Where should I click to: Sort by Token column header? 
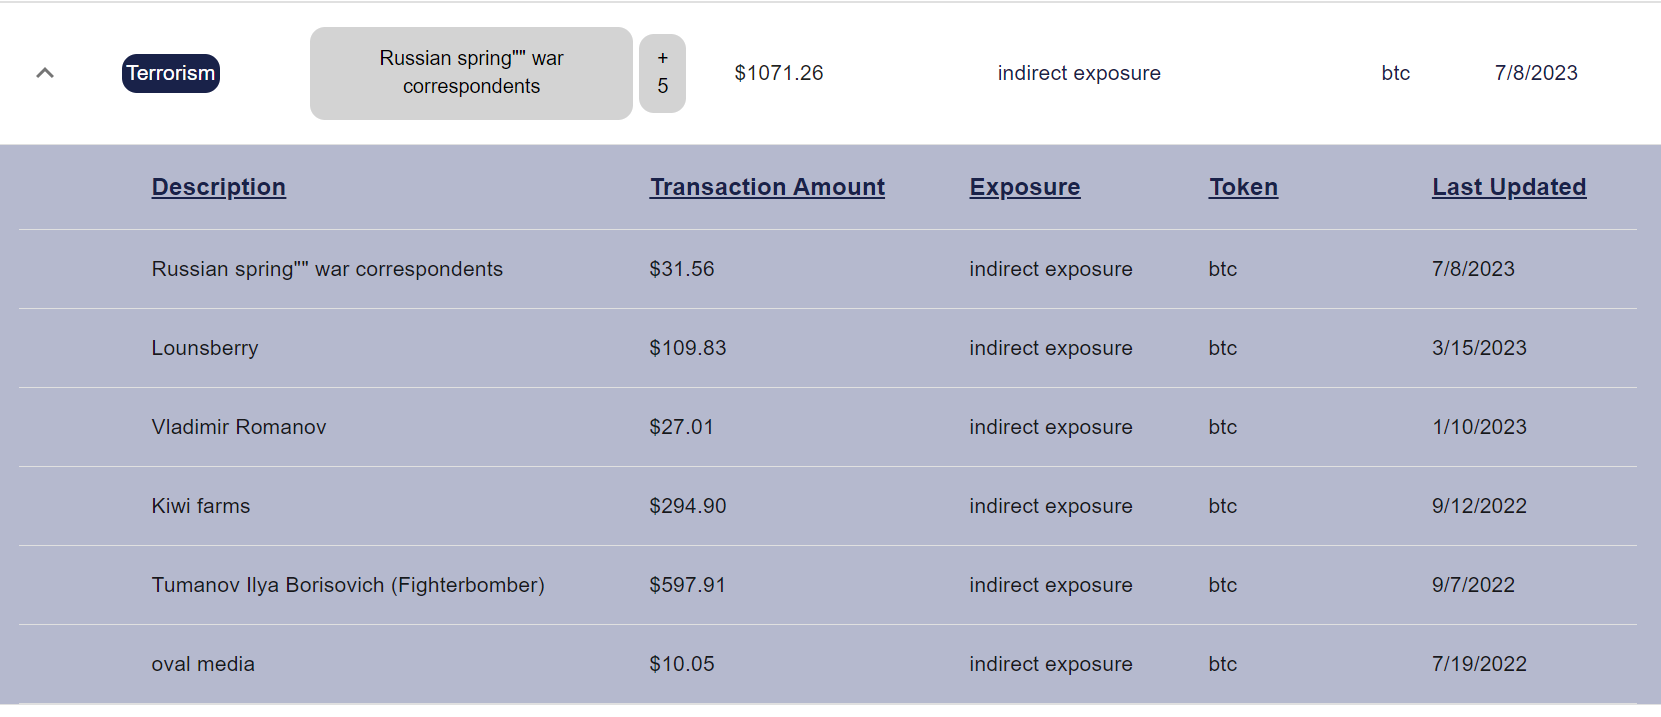pyautogui.click(x=1243, y=187)
